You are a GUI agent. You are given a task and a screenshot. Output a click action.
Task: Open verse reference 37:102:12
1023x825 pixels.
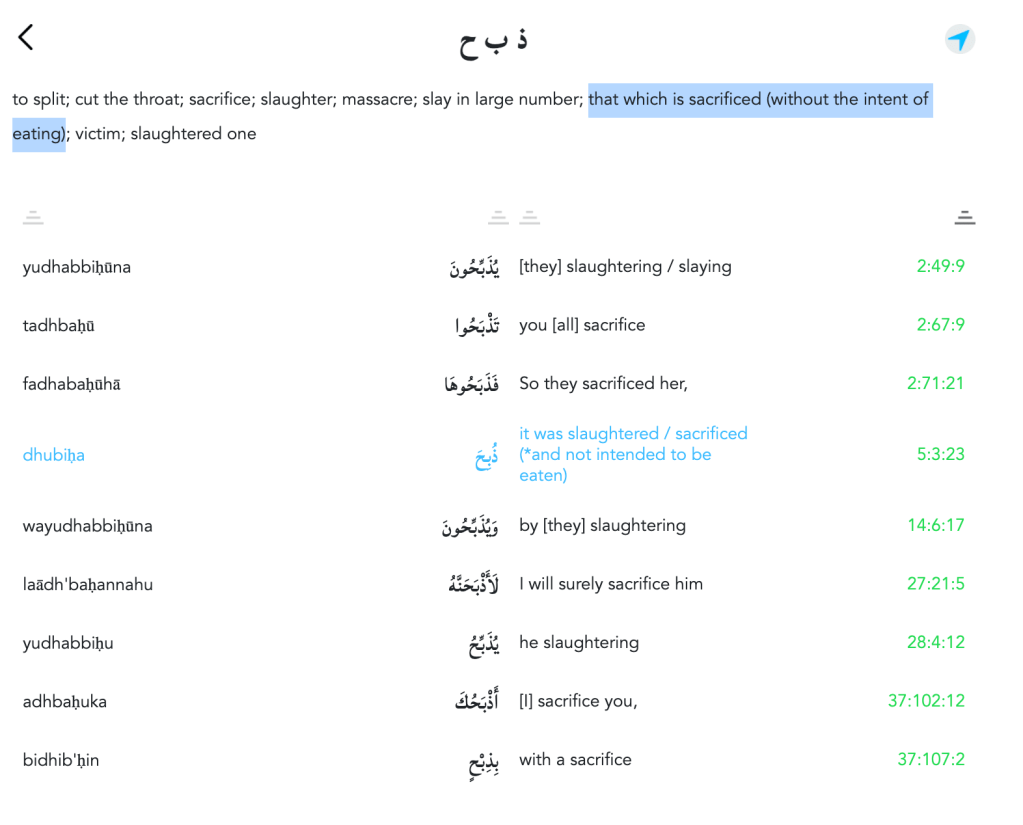(926, 701)
